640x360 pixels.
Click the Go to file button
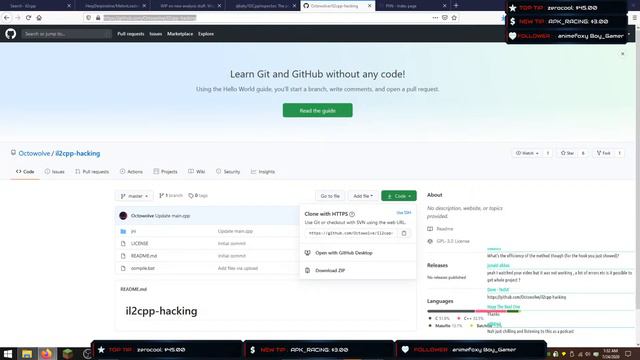click(x=330, y=196)
